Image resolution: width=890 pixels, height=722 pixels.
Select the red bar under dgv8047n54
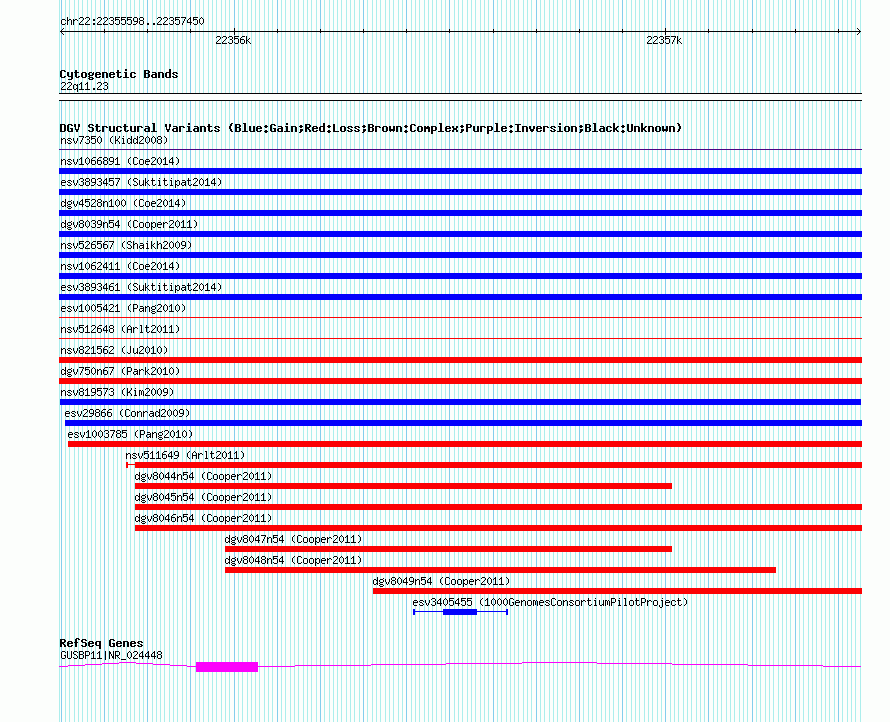(448, 549)
